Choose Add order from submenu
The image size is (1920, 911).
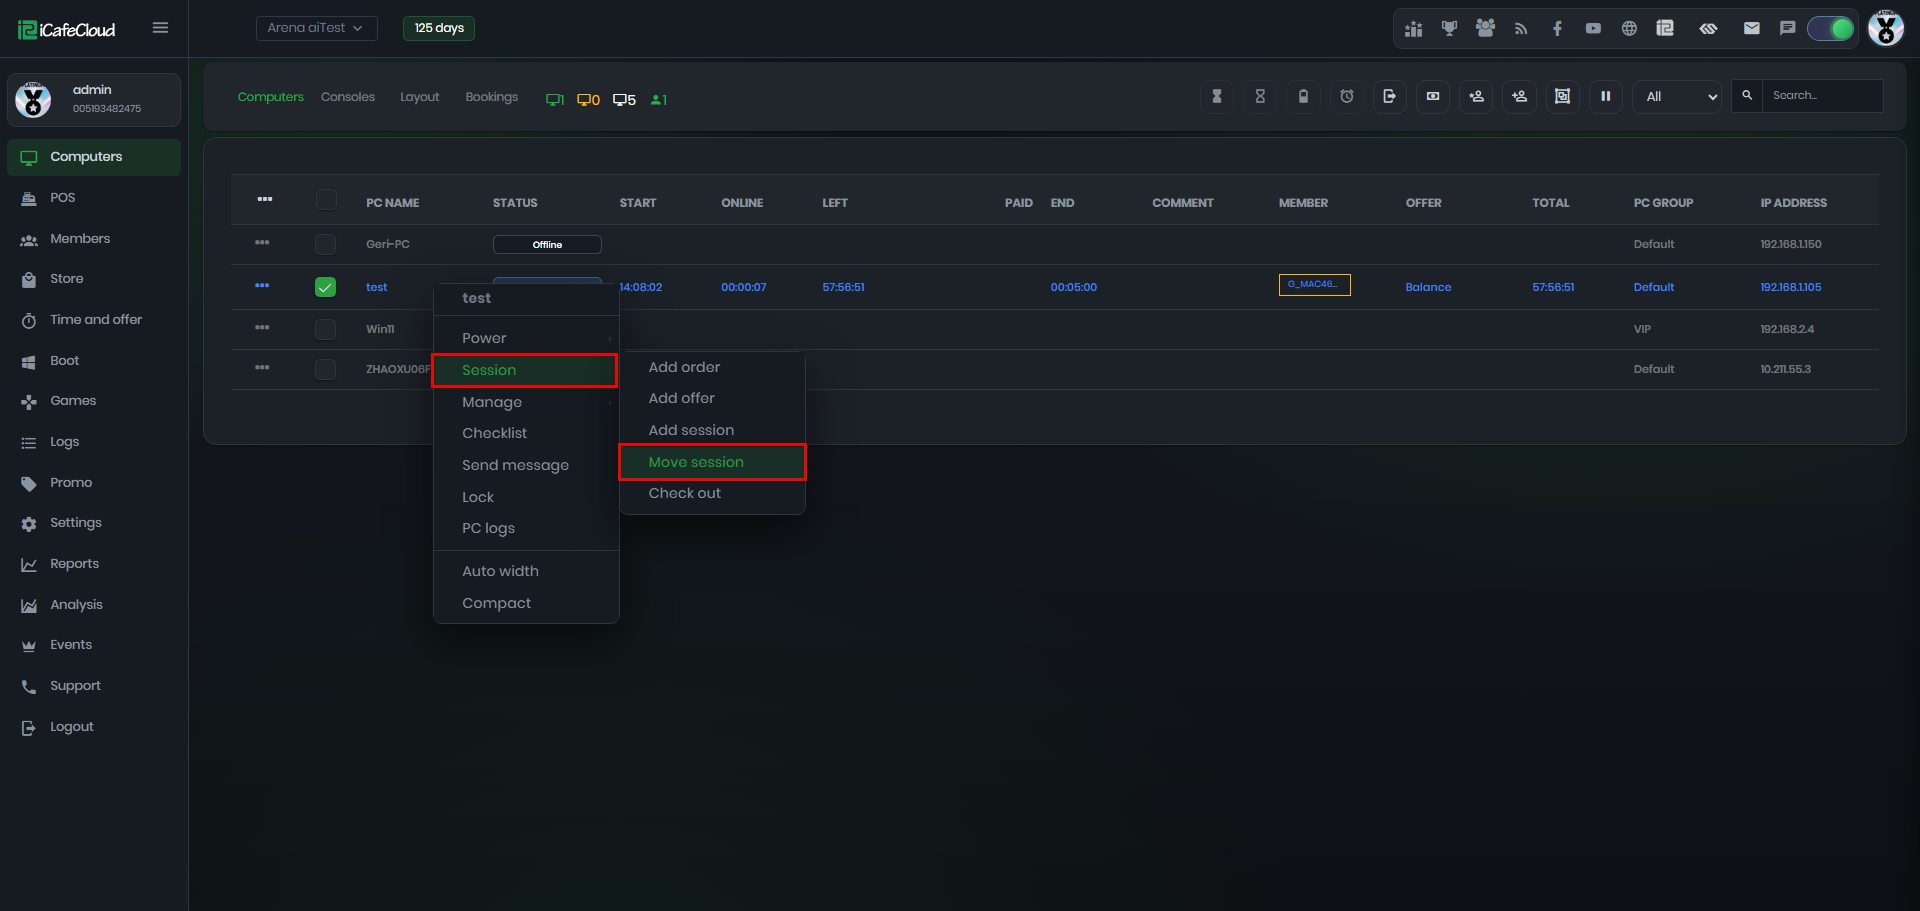(x=713, y=367)
